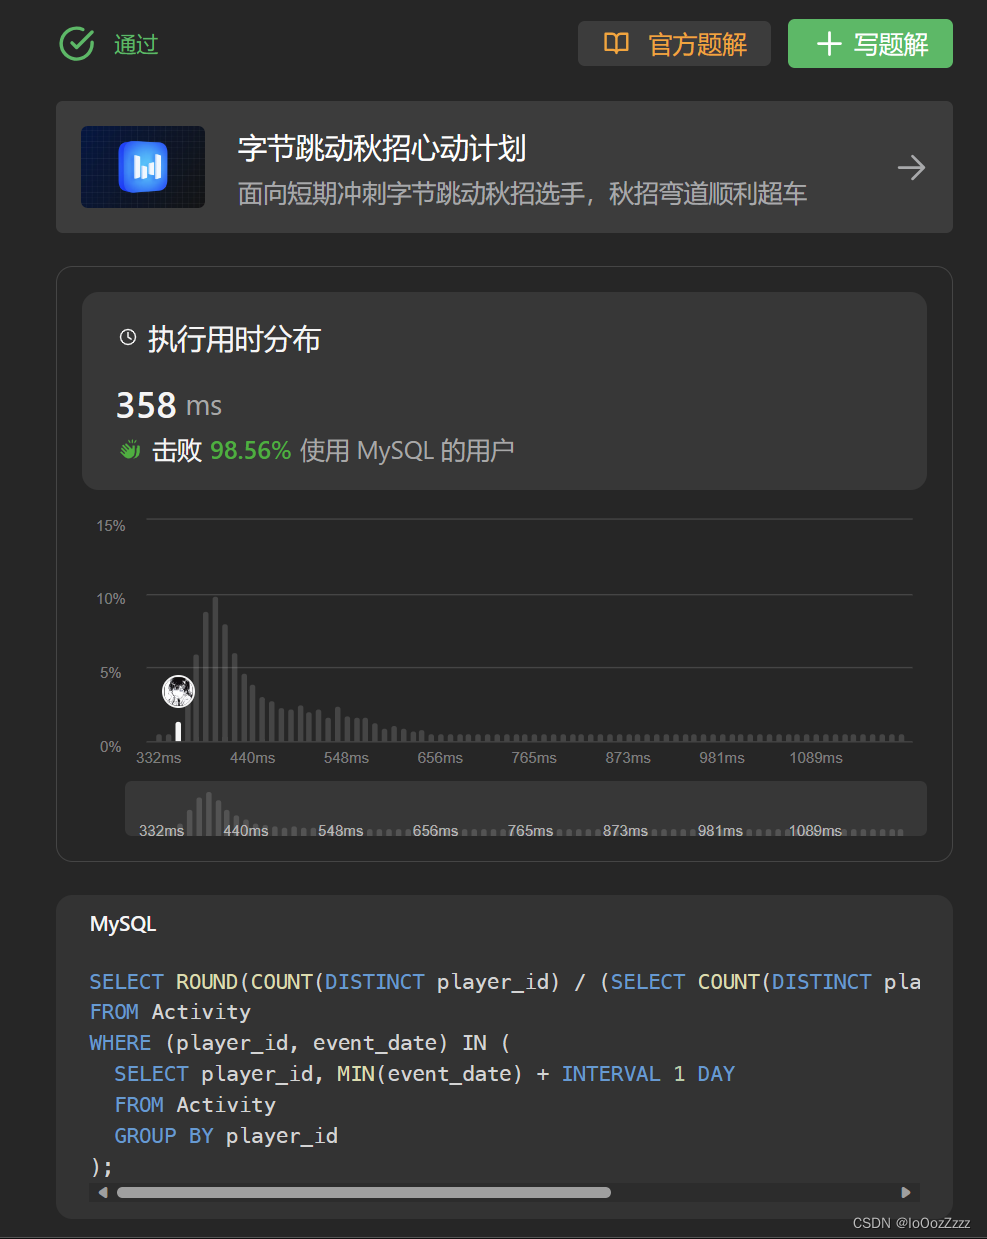Click the 440ms label on the main chart axis
This screenshot has width=987, height=1239.
point(252,758)
